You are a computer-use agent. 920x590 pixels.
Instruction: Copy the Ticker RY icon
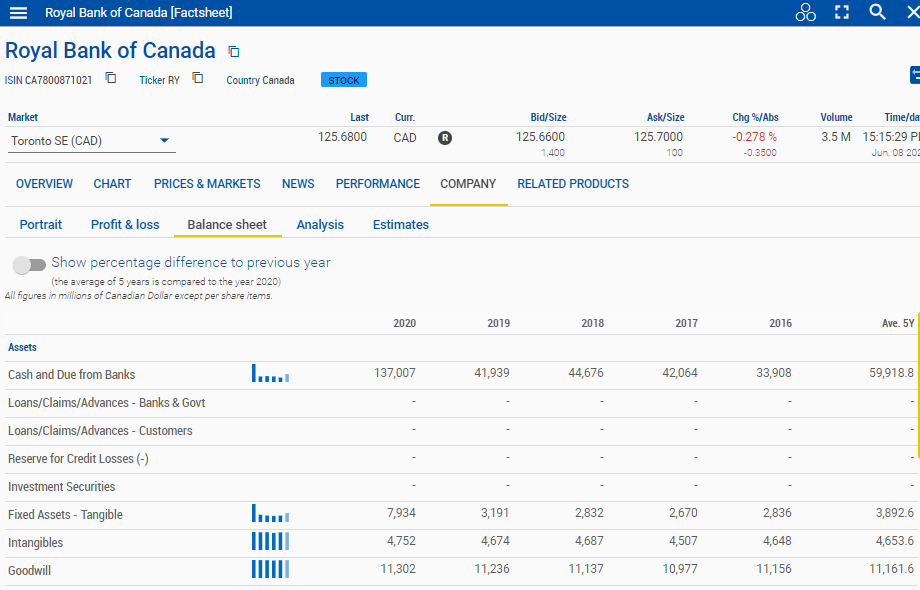click(x=198, y=78)
